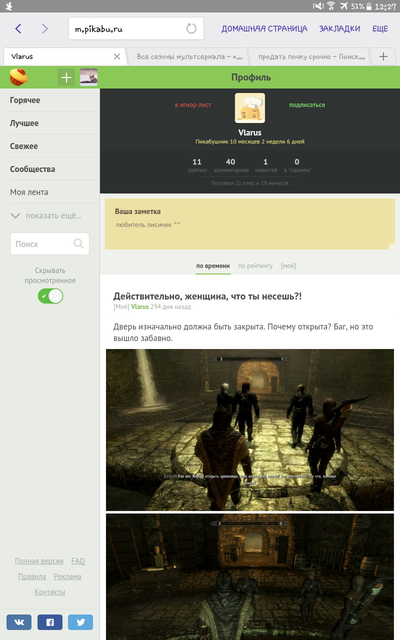Viewport: 400px width, 640px height.
Task: Share via Twitter icon
Action: pyautogui.click(x=80, y=622)
